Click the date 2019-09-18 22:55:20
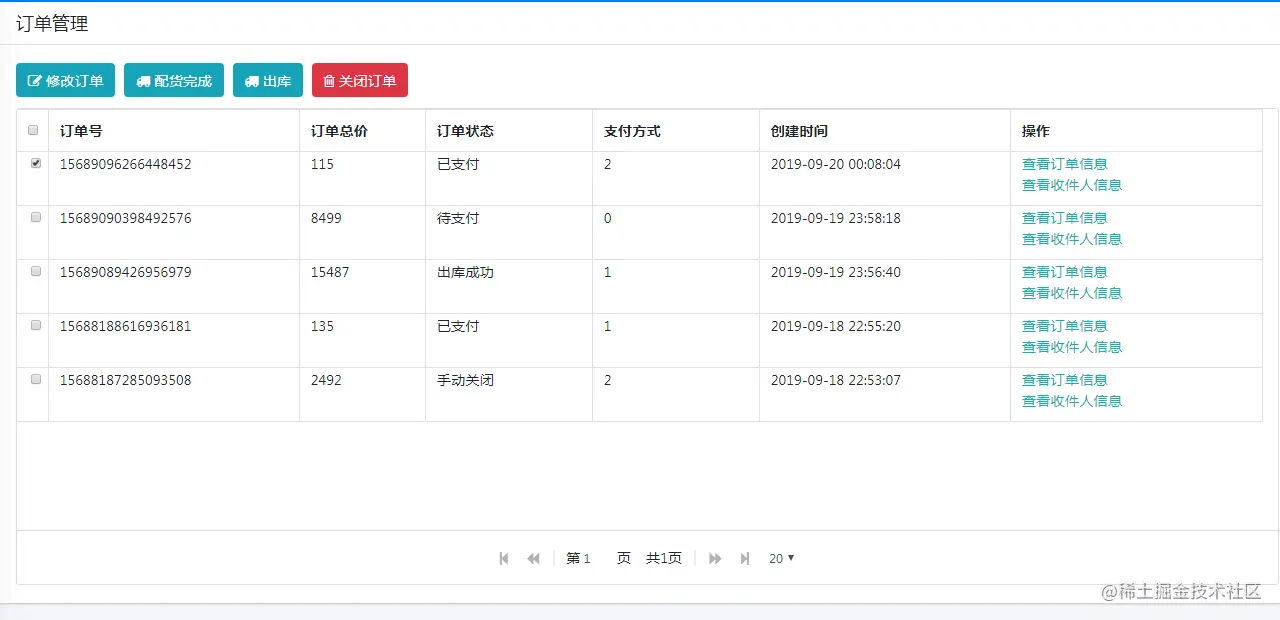This screenshot has width=1280, height=620. (836, 326)
